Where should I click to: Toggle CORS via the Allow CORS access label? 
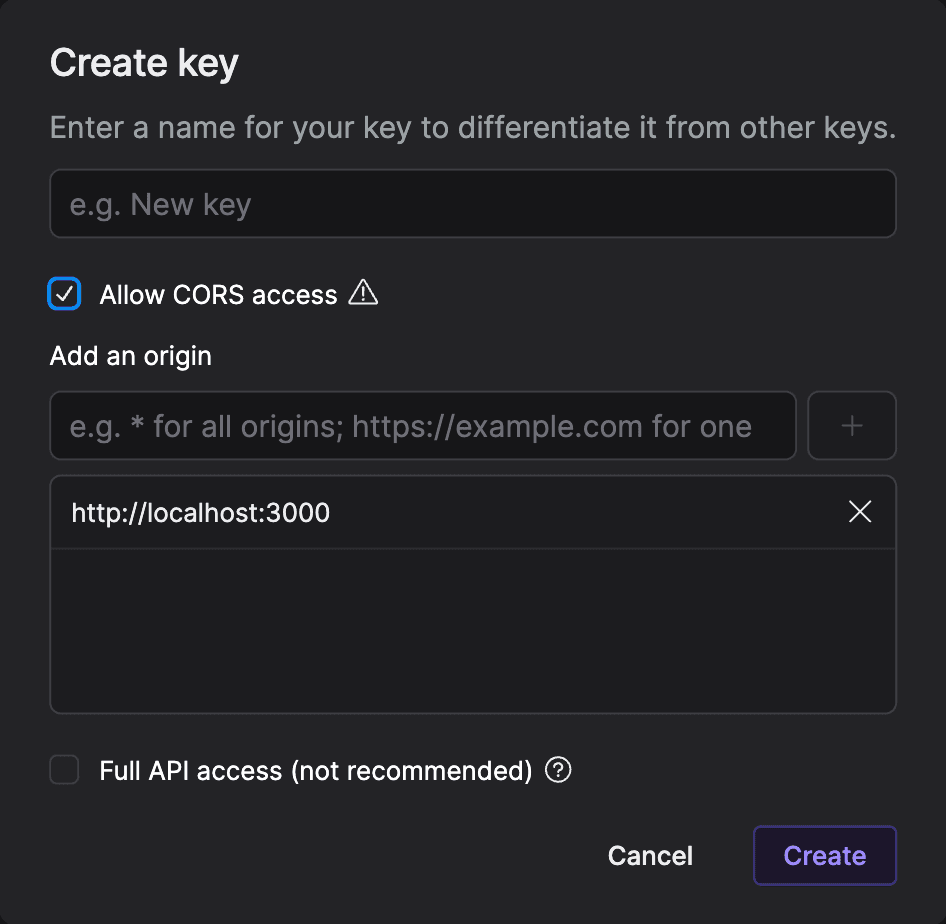click(218, 295)
